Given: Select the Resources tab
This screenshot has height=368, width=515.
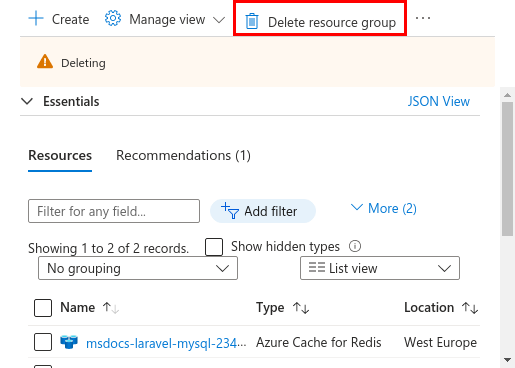Looking at the screenshot, I should click(x=60, y=156).
